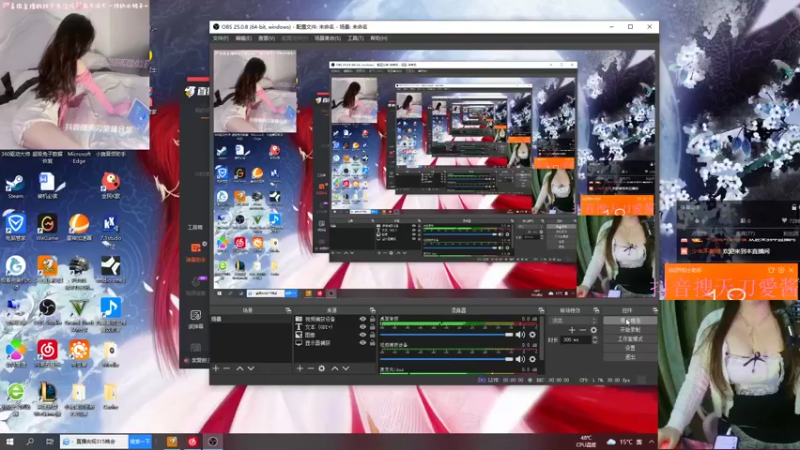Show hidden system tray icons chevron
Image resolution: width=800 pixels, height=450 pixels.
coord(652,442)
